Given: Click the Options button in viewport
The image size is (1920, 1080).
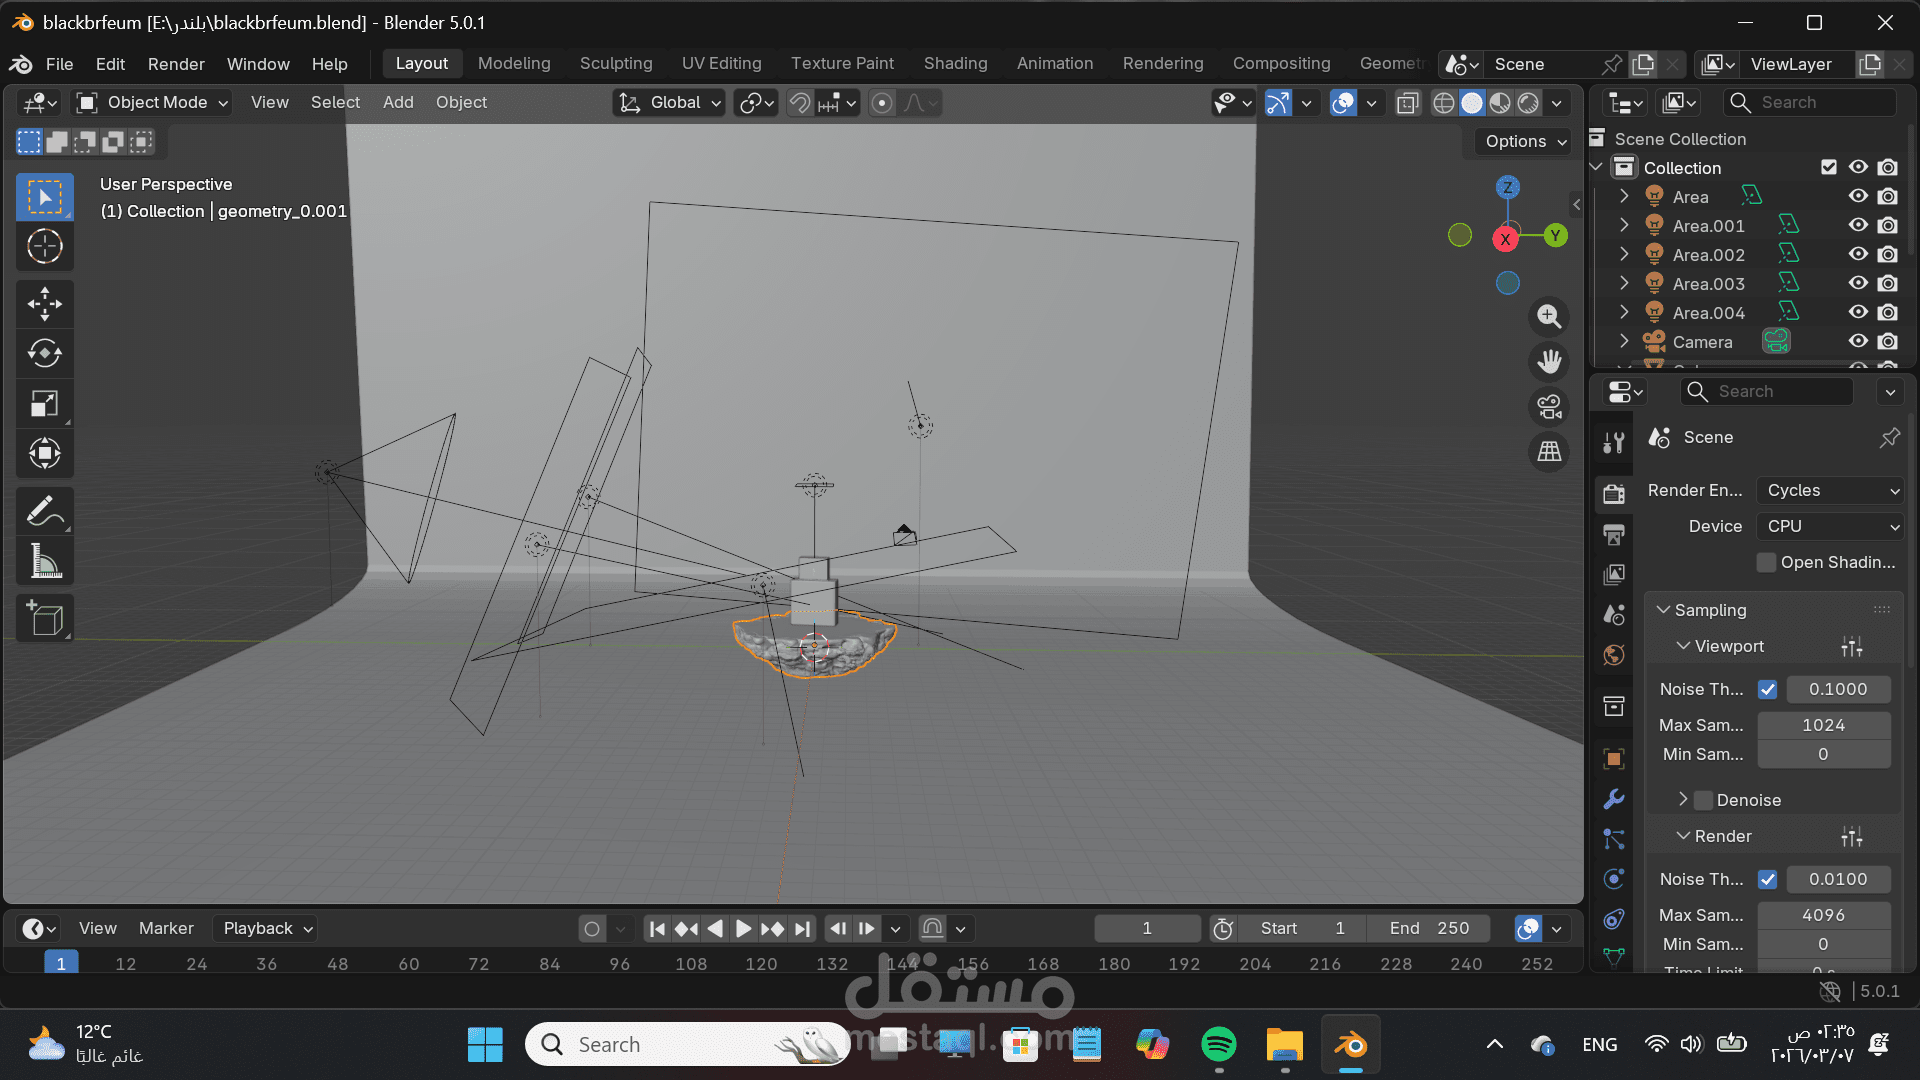Looking at the screenshot, I should click(x=1524, y=141).
